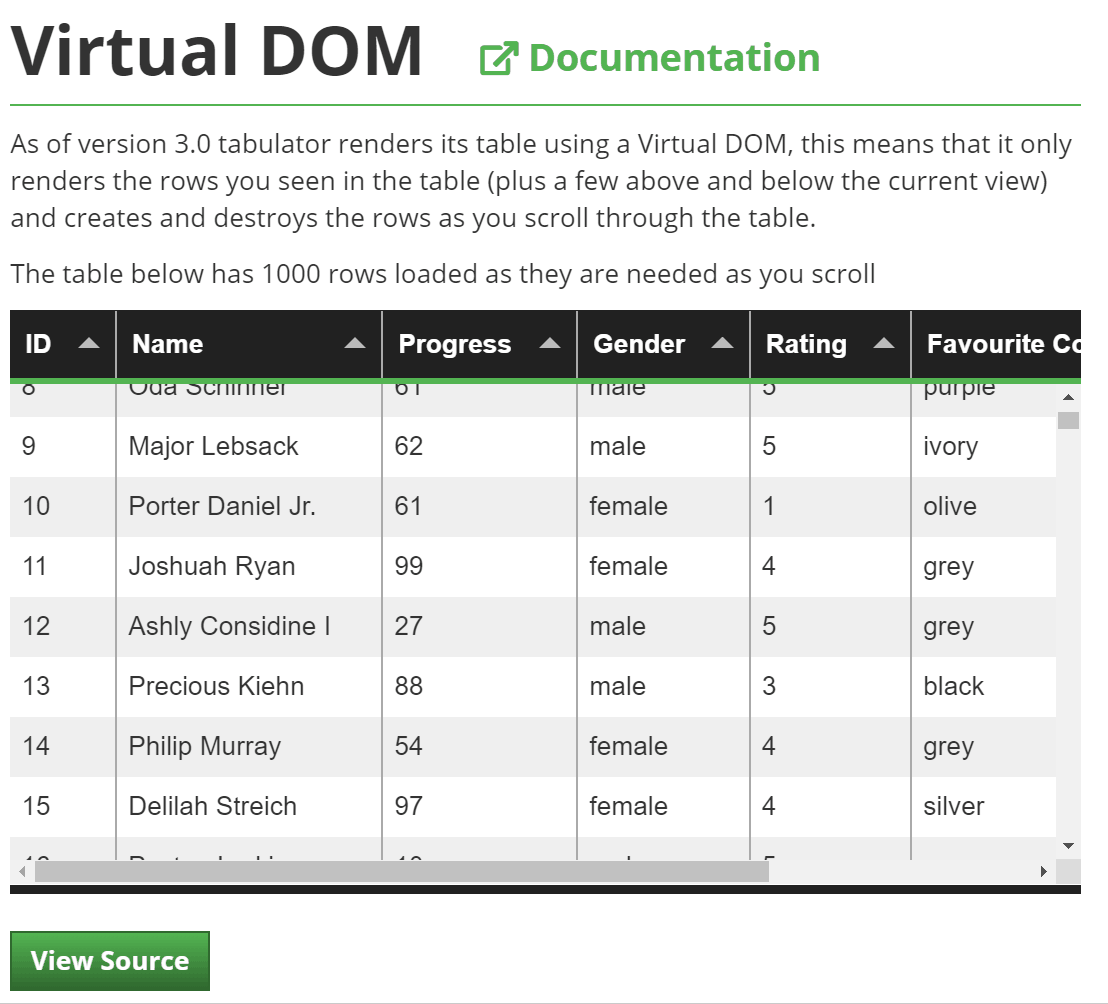Click Major Lebsack's gender cell
Screen dimensions: 1108x1004
(664, 447)
